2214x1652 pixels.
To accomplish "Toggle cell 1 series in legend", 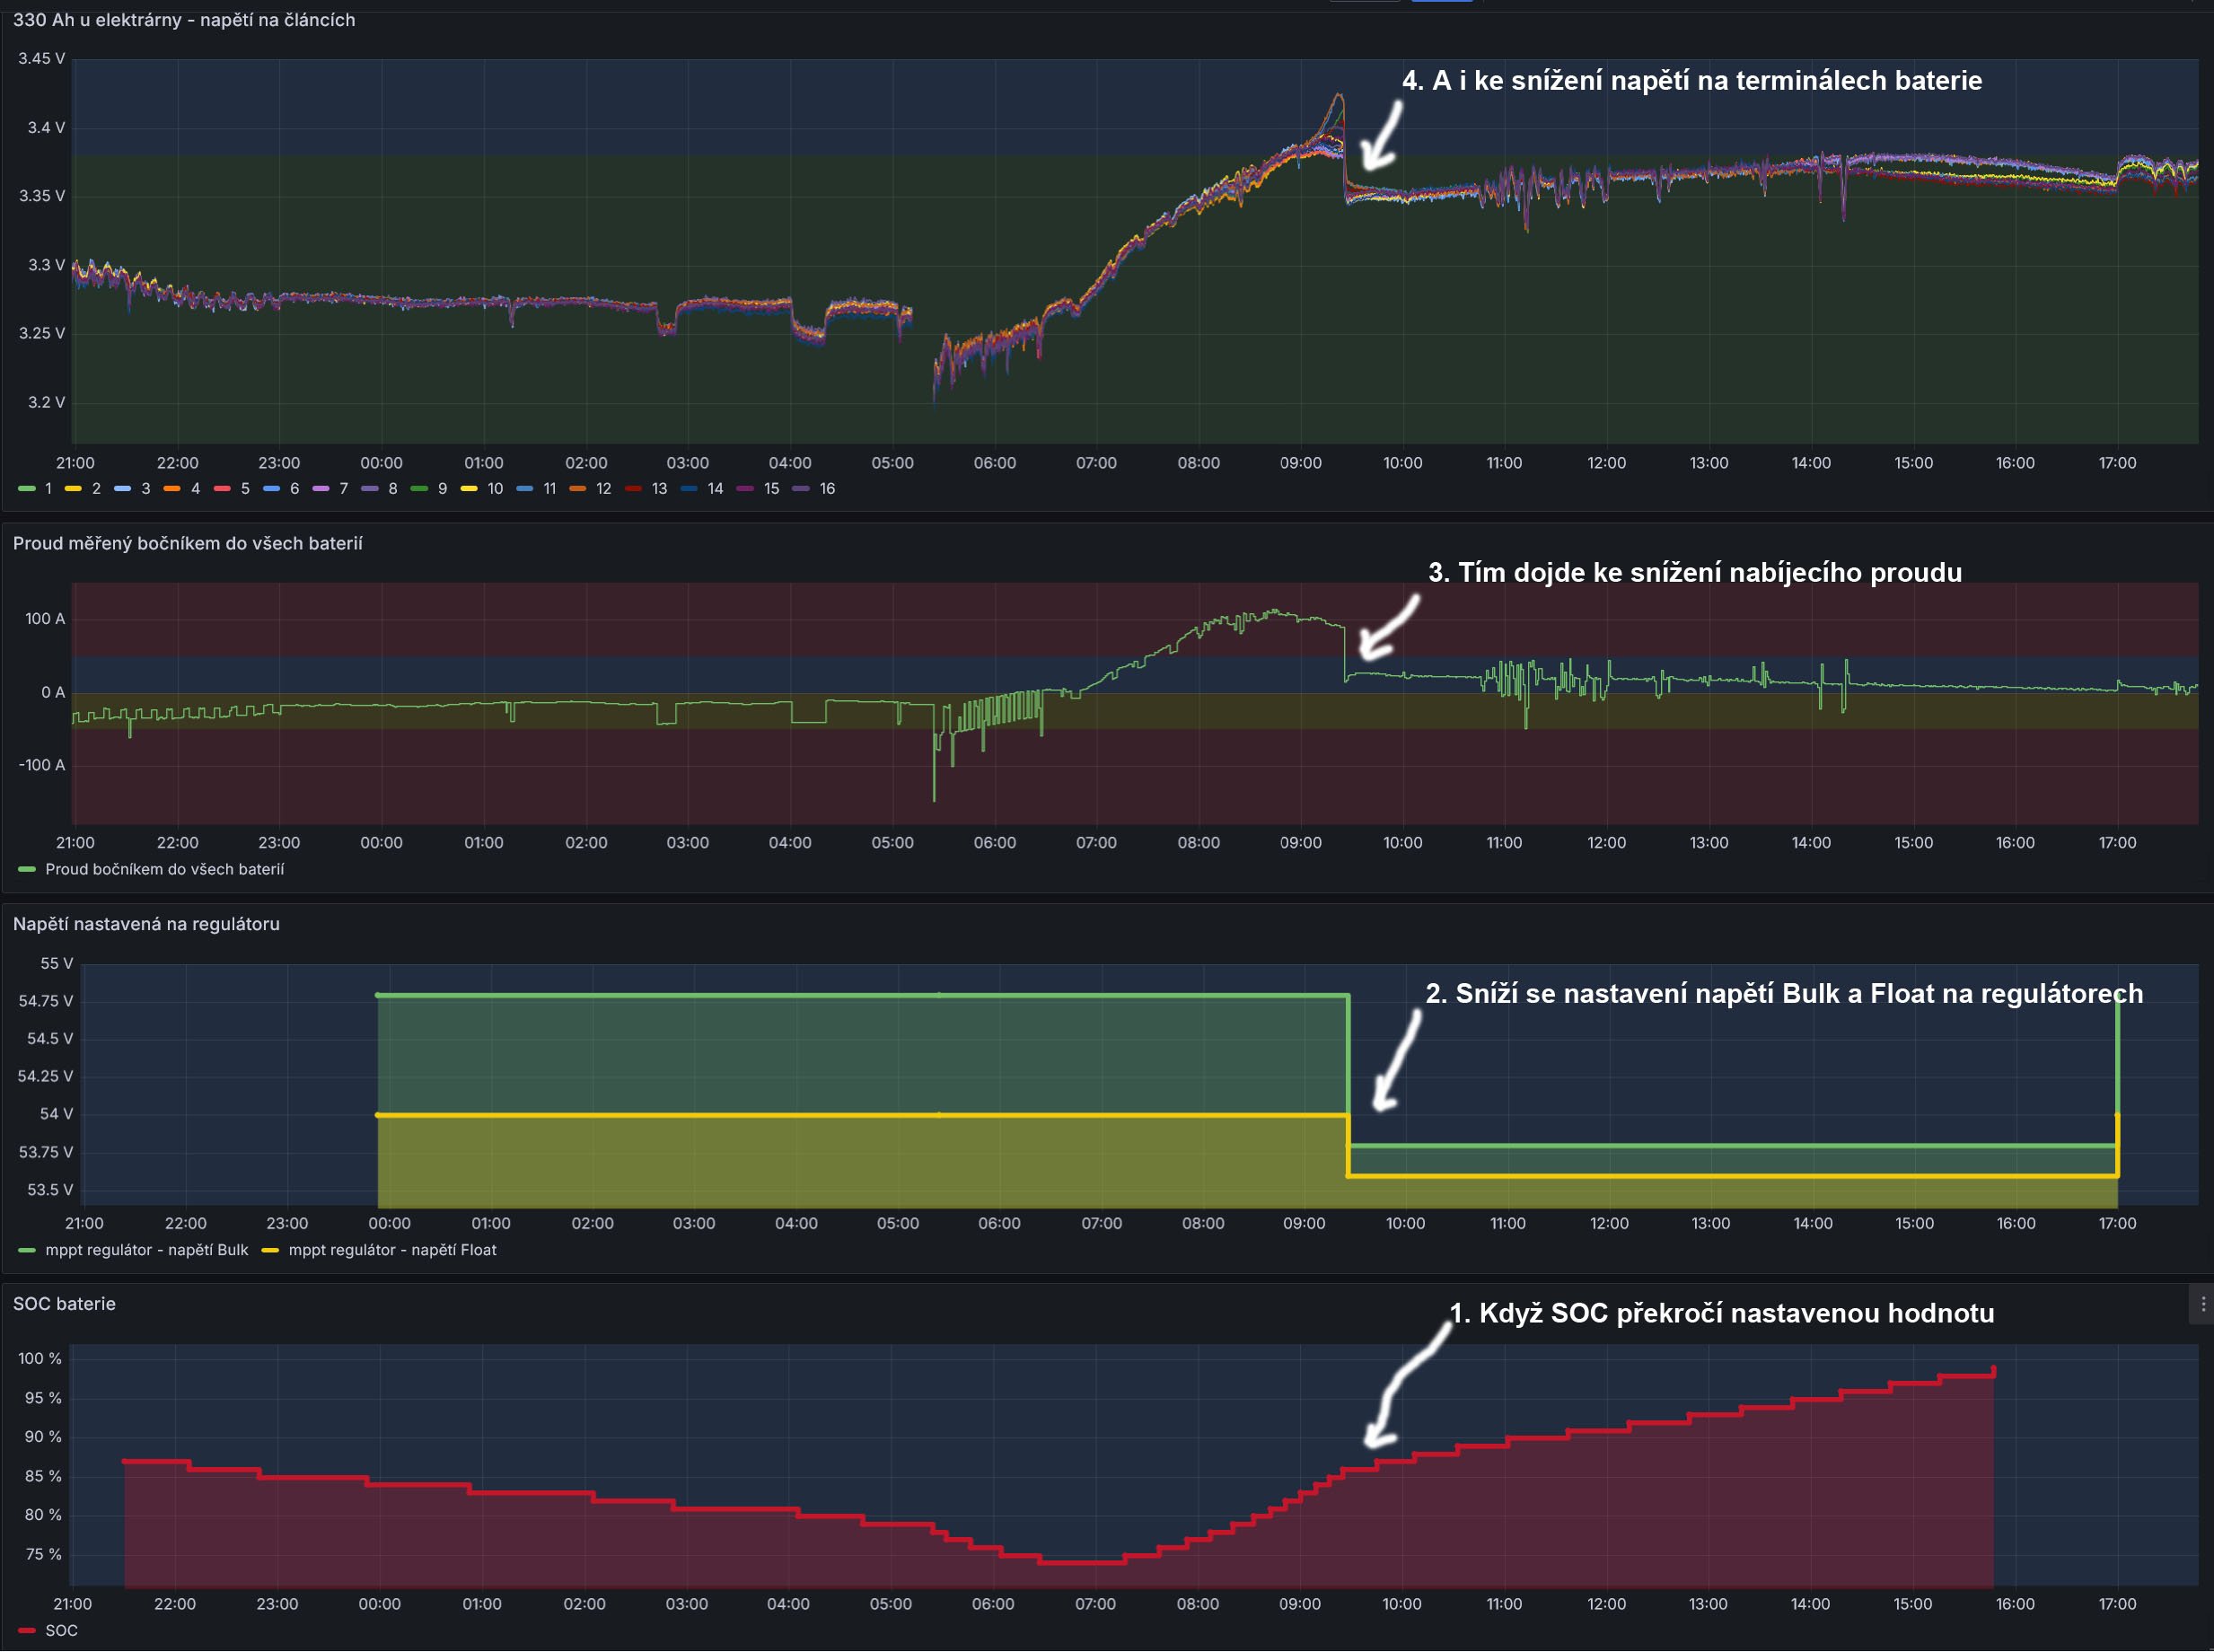I will [x=47, y=489].
